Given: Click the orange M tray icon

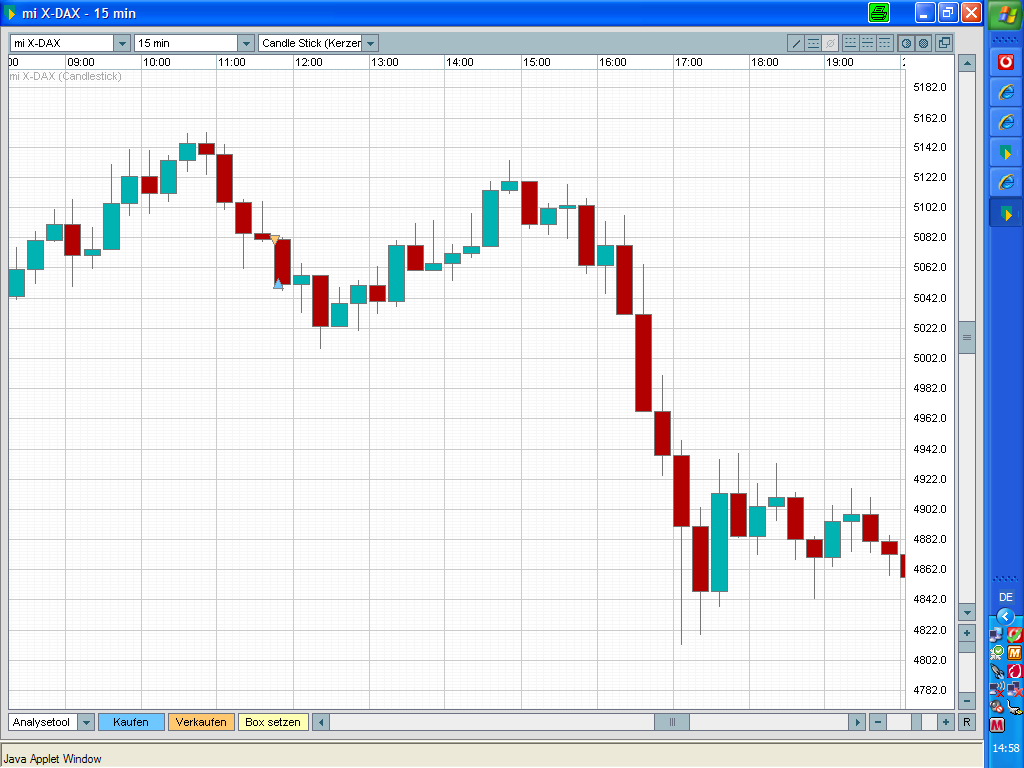Looking at the screenshot, I should click(x=1014, y=652).
